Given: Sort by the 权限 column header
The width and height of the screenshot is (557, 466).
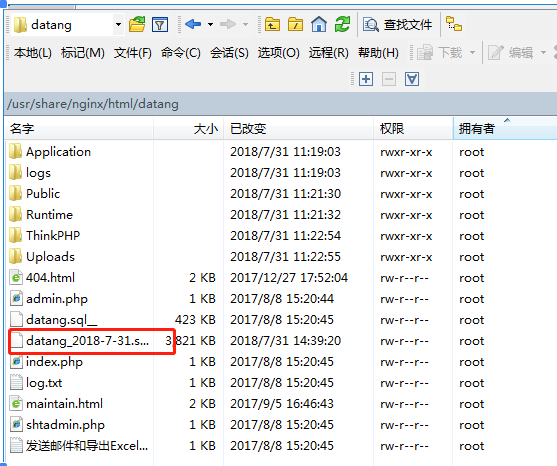Looking at the screenshot, I should (413, 129).
